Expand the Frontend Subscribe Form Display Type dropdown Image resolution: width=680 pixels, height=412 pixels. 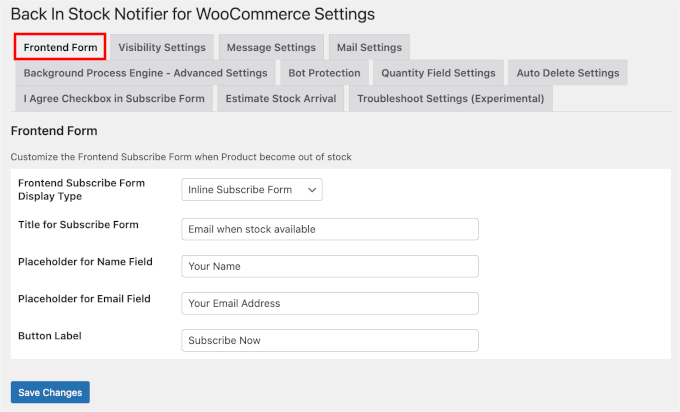252,190
